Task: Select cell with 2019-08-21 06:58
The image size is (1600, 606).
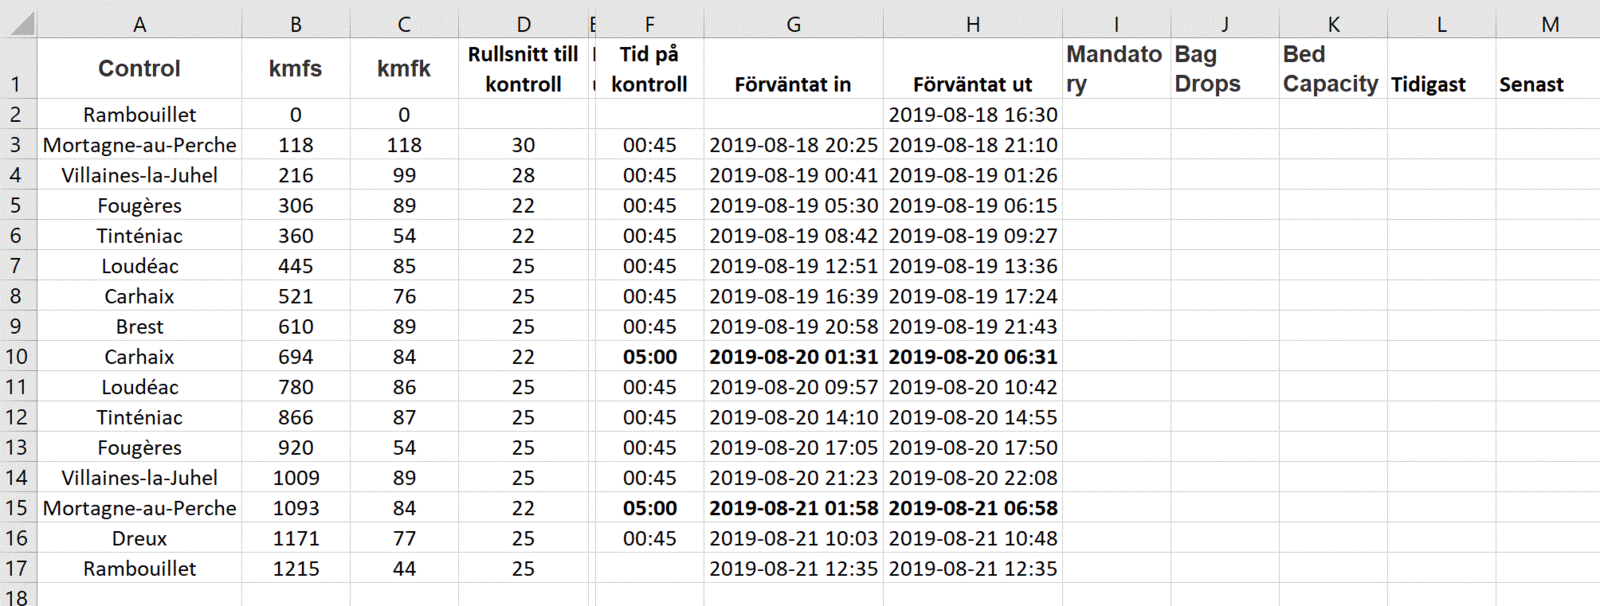Action: coord(972,508)
